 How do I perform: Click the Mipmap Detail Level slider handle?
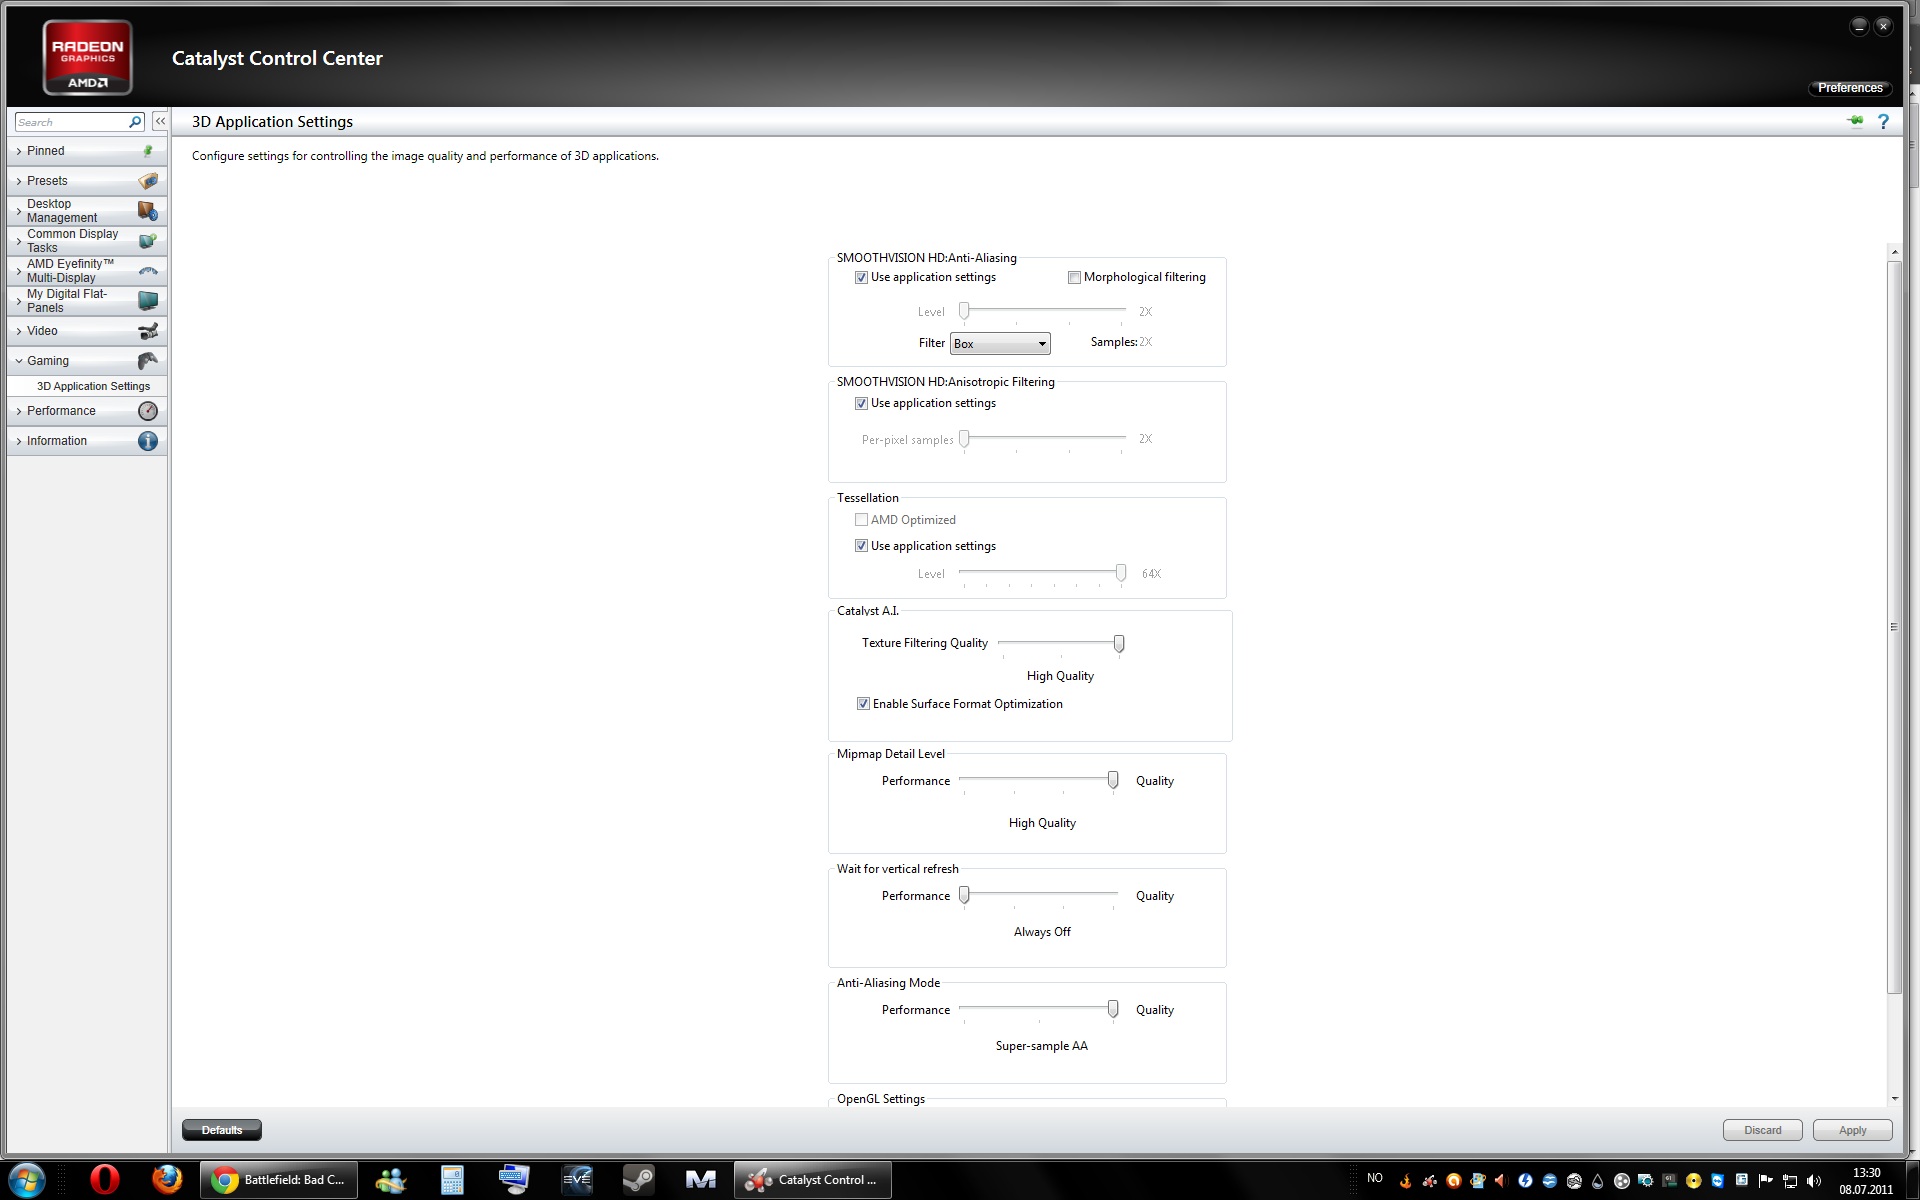pyautogui.click(x=1113, y=780)
